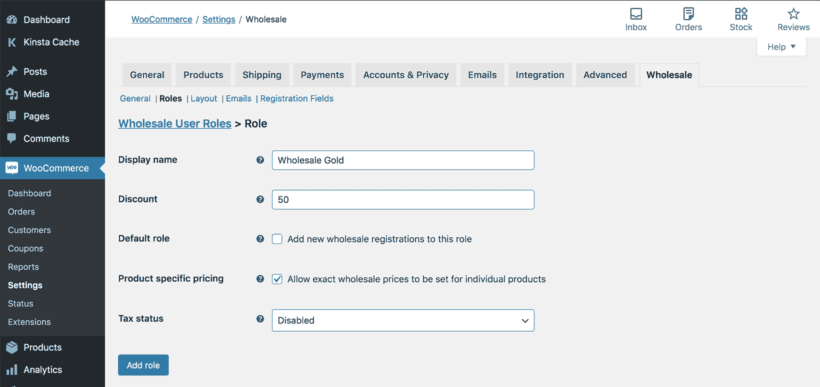Open the Layout sub-section link
The image size is (820, 387).
203,98
